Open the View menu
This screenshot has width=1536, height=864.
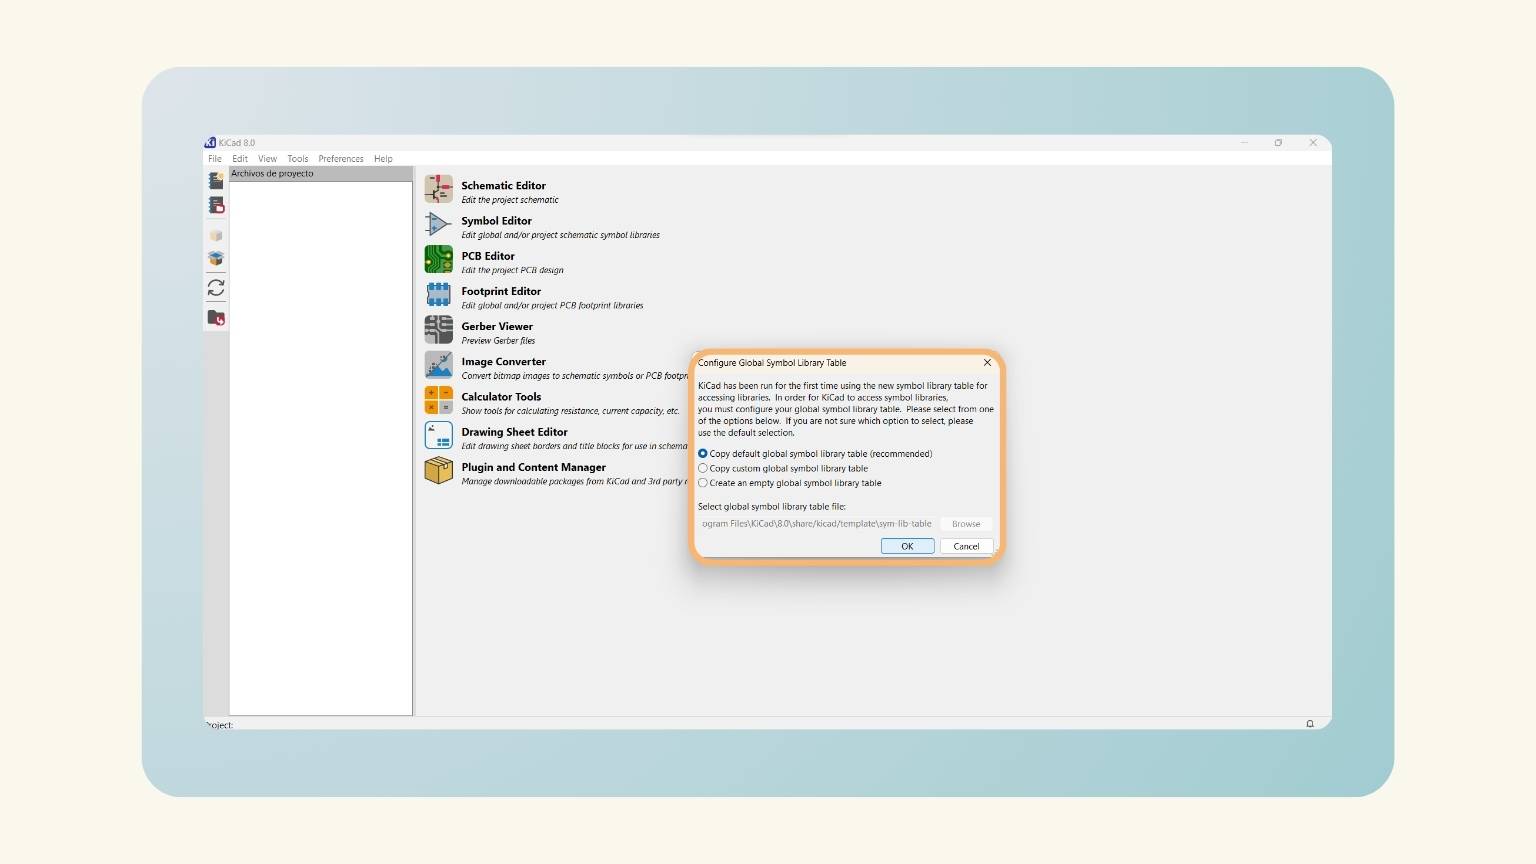pos(267,159)
